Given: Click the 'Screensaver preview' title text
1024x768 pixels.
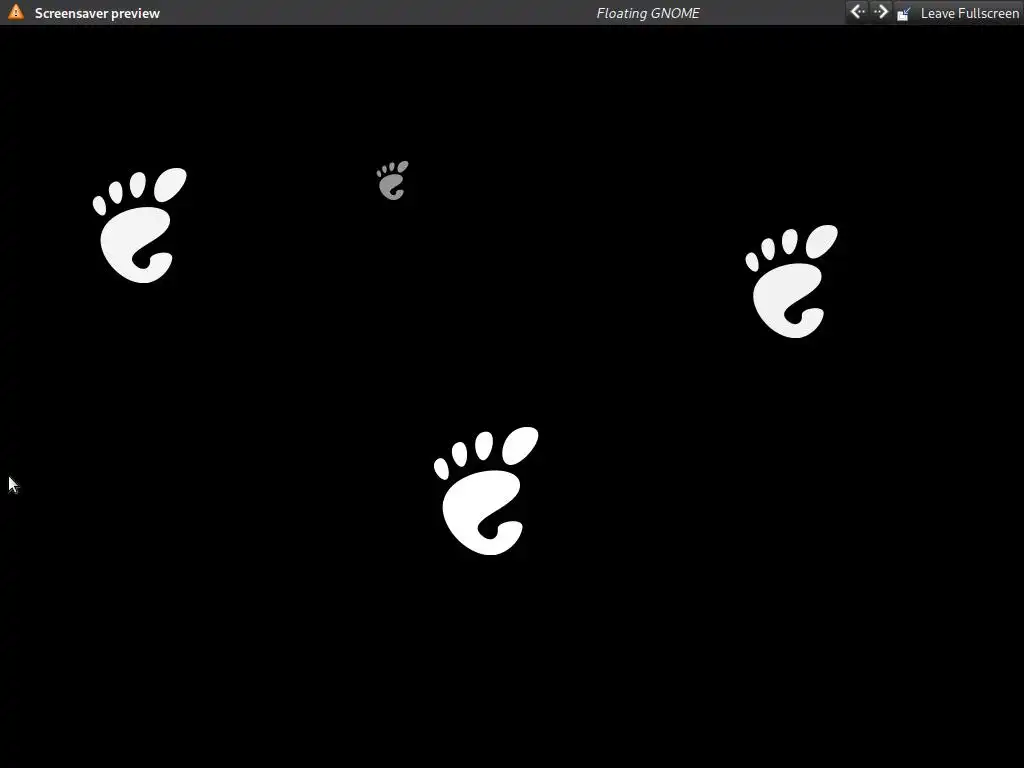Looking at the screenshot, I should click(x=97, y=13).
